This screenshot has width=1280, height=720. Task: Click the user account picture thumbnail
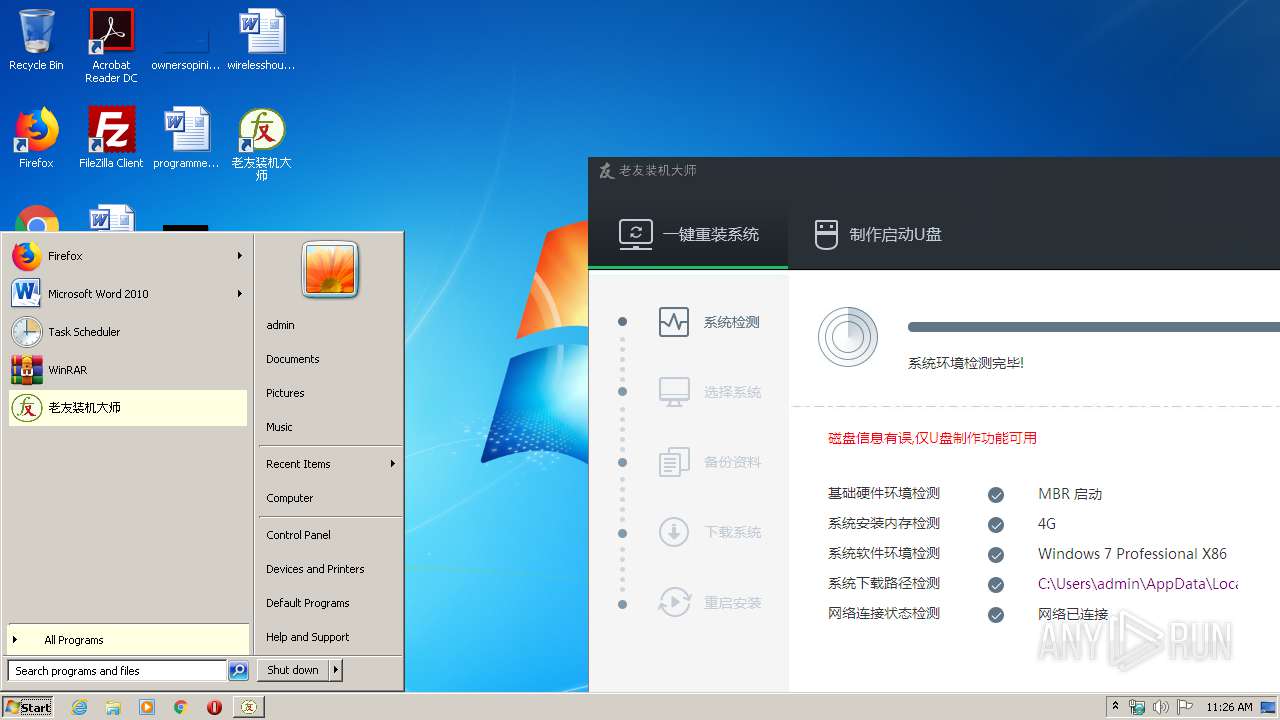330,270
